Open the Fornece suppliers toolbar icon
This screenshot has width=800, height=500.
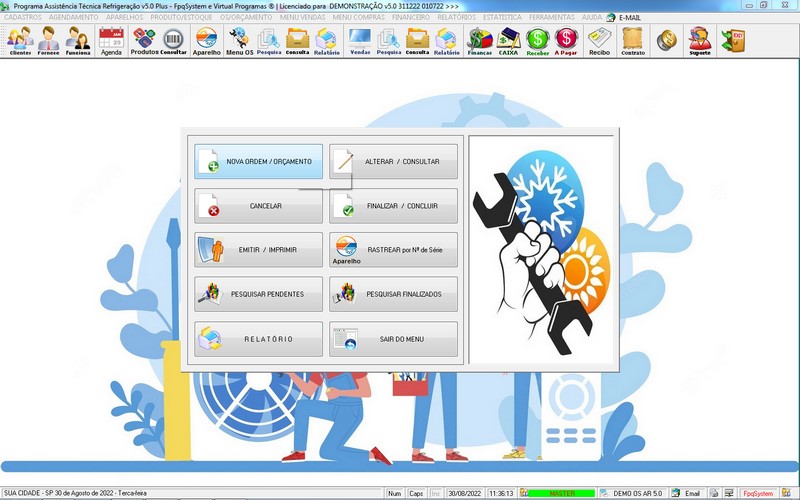[48, 41]
